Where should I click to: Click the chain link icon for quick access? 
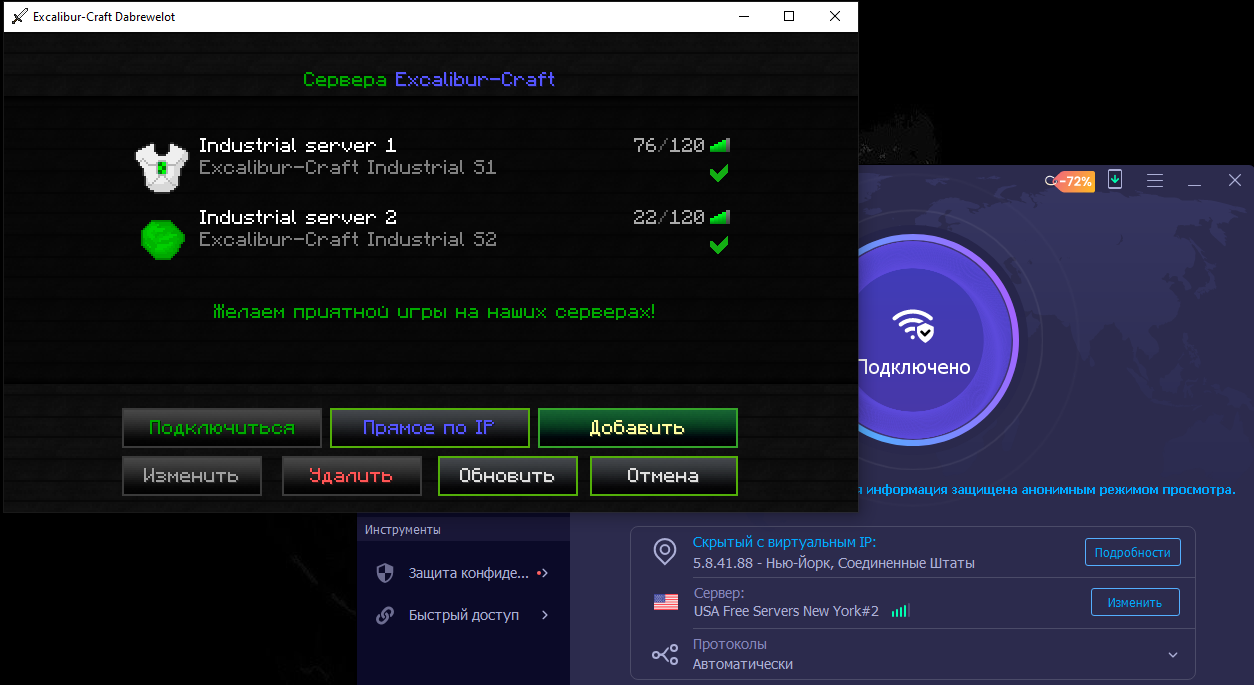[x=384, y=615]
